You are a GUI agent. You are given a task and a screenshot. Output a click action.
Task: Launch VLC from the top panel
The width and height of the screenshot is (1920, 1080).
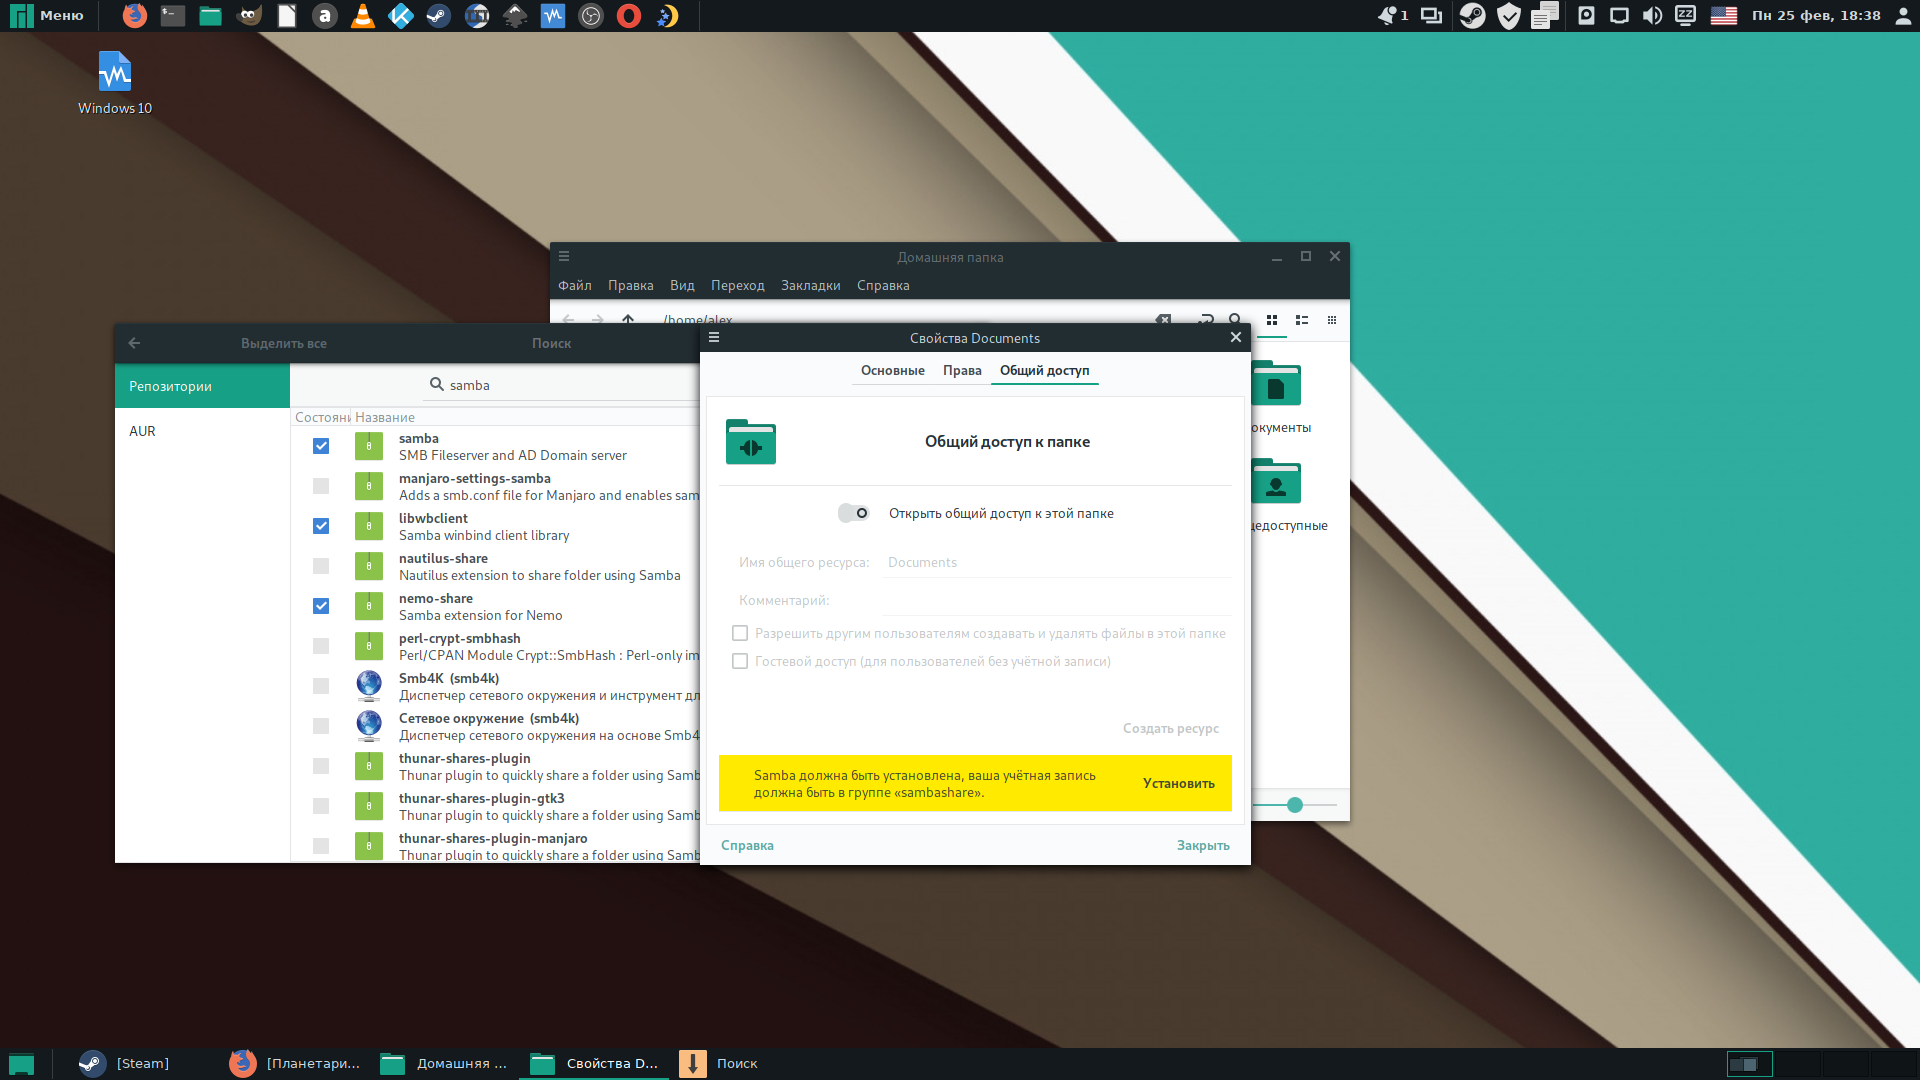363,16
